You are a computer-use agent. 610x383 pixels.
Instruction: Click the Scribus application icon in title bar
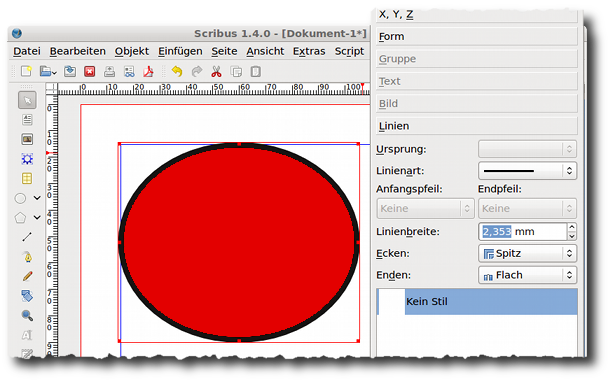pos(17,33)
